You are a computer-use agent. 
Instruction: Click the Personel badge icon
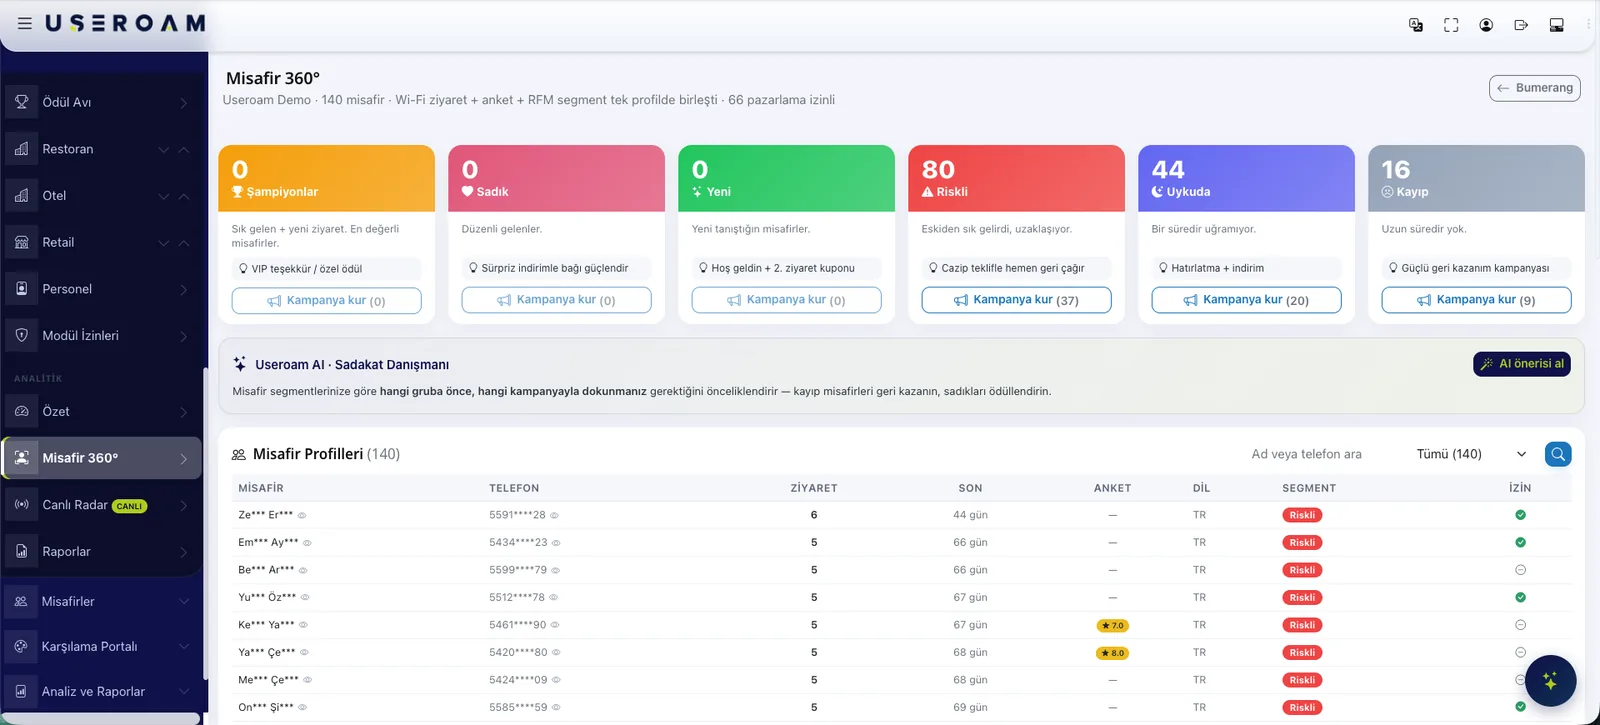(x=21, y=289)
